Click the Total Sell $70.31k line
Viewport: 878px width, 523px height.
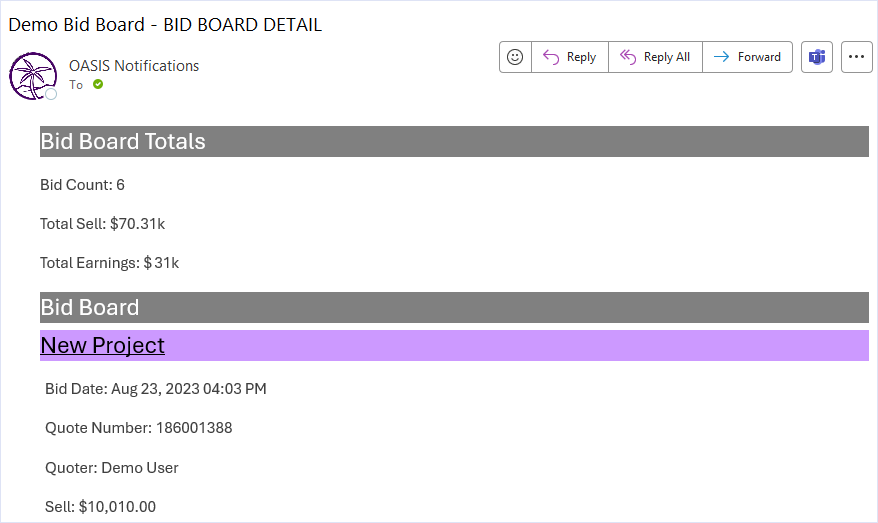(x=102, y=224)
